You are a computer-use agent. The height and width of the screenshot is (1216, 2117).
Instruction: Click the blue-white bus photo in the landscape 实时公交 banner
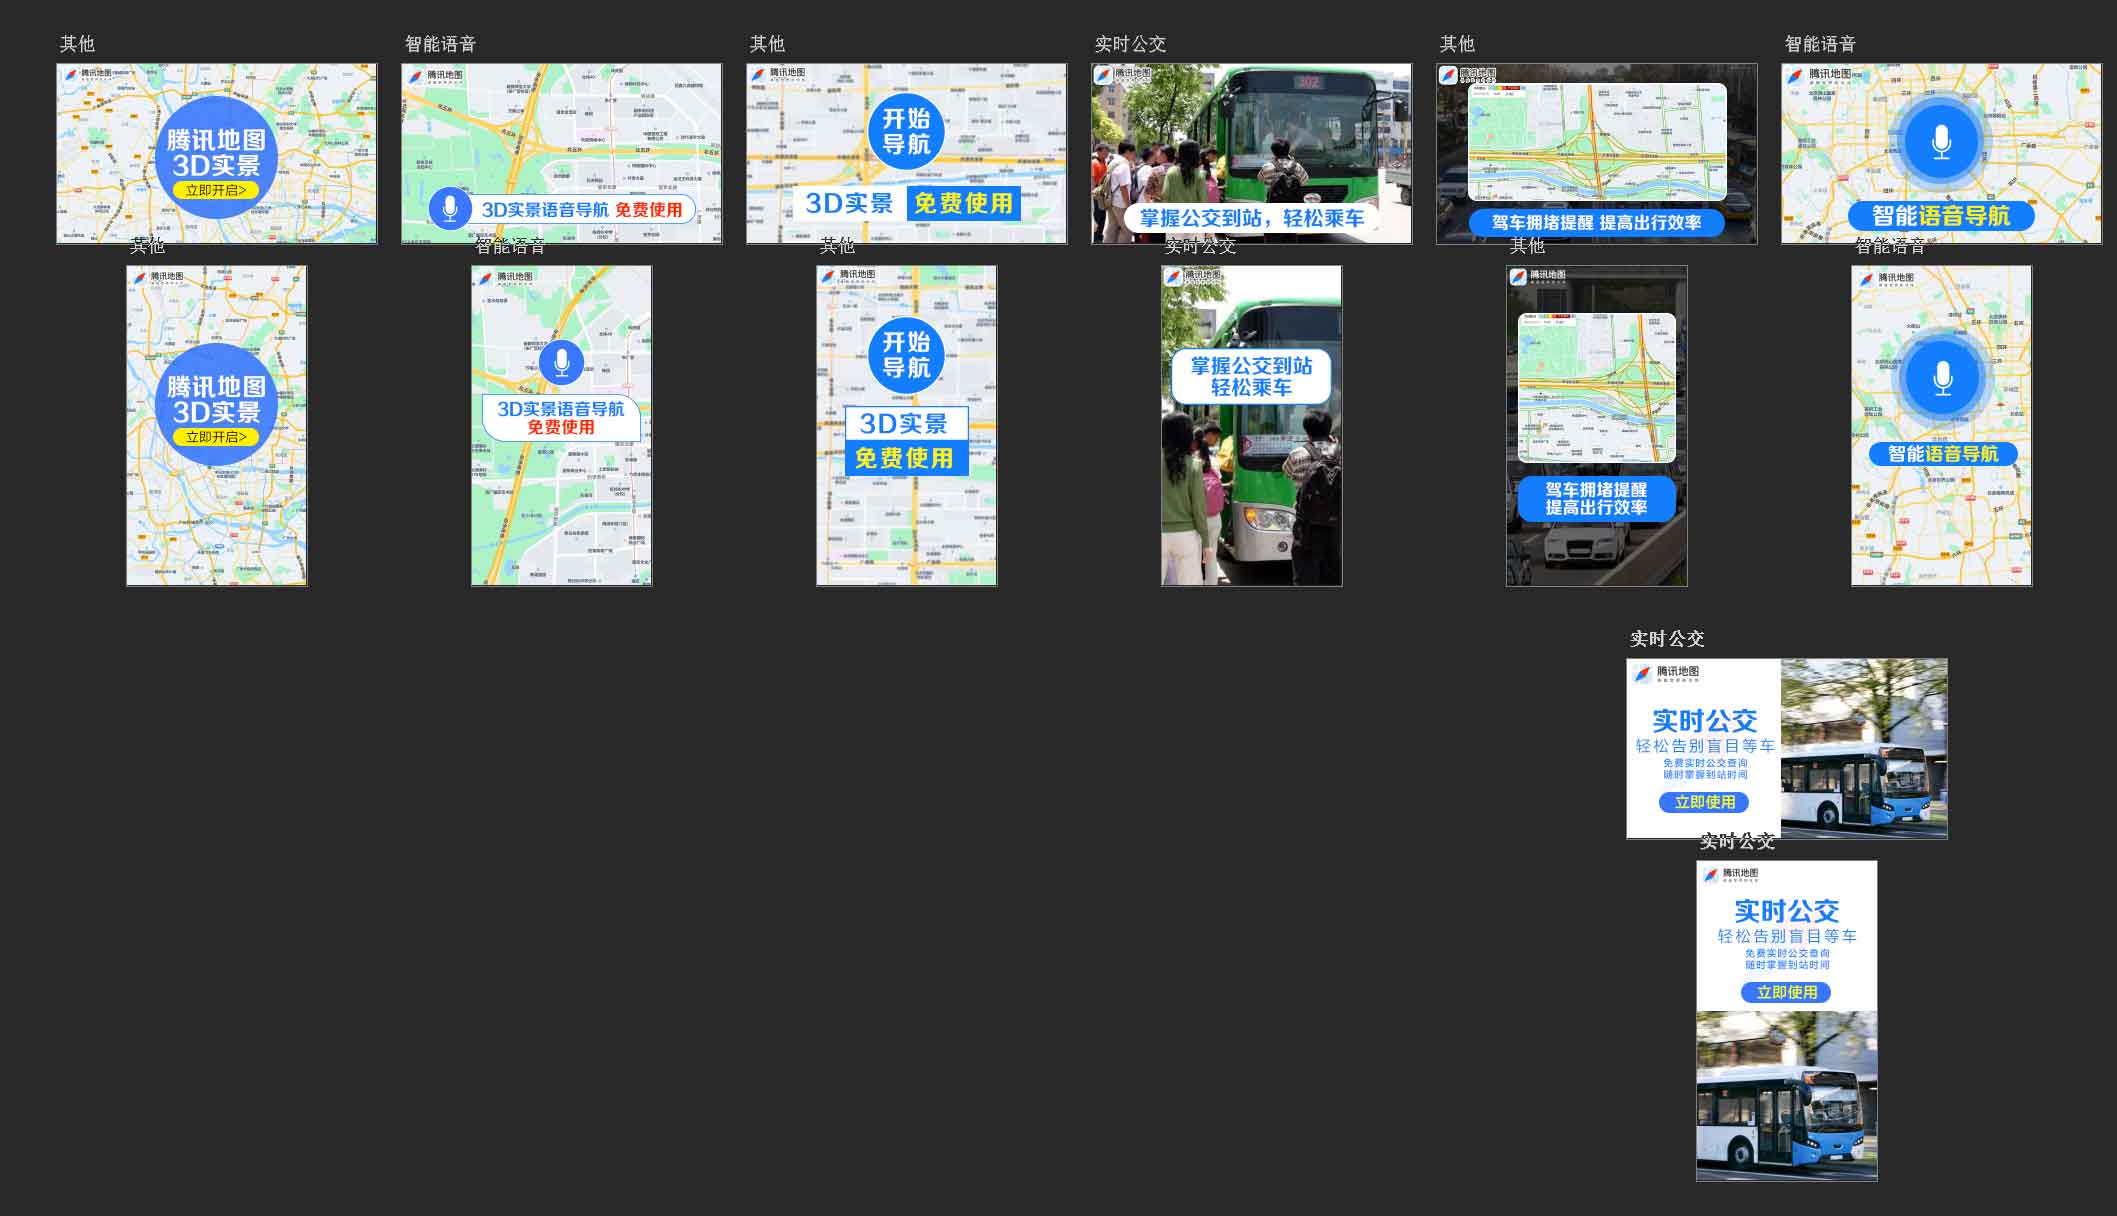click(1864, 749)
